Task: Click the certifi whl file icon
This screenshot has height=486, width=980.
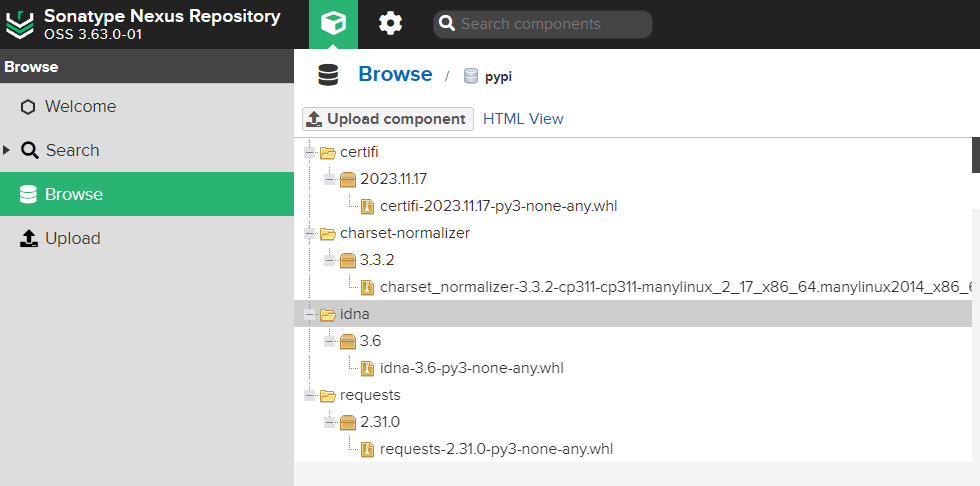Action: click(x=368, y=206)
